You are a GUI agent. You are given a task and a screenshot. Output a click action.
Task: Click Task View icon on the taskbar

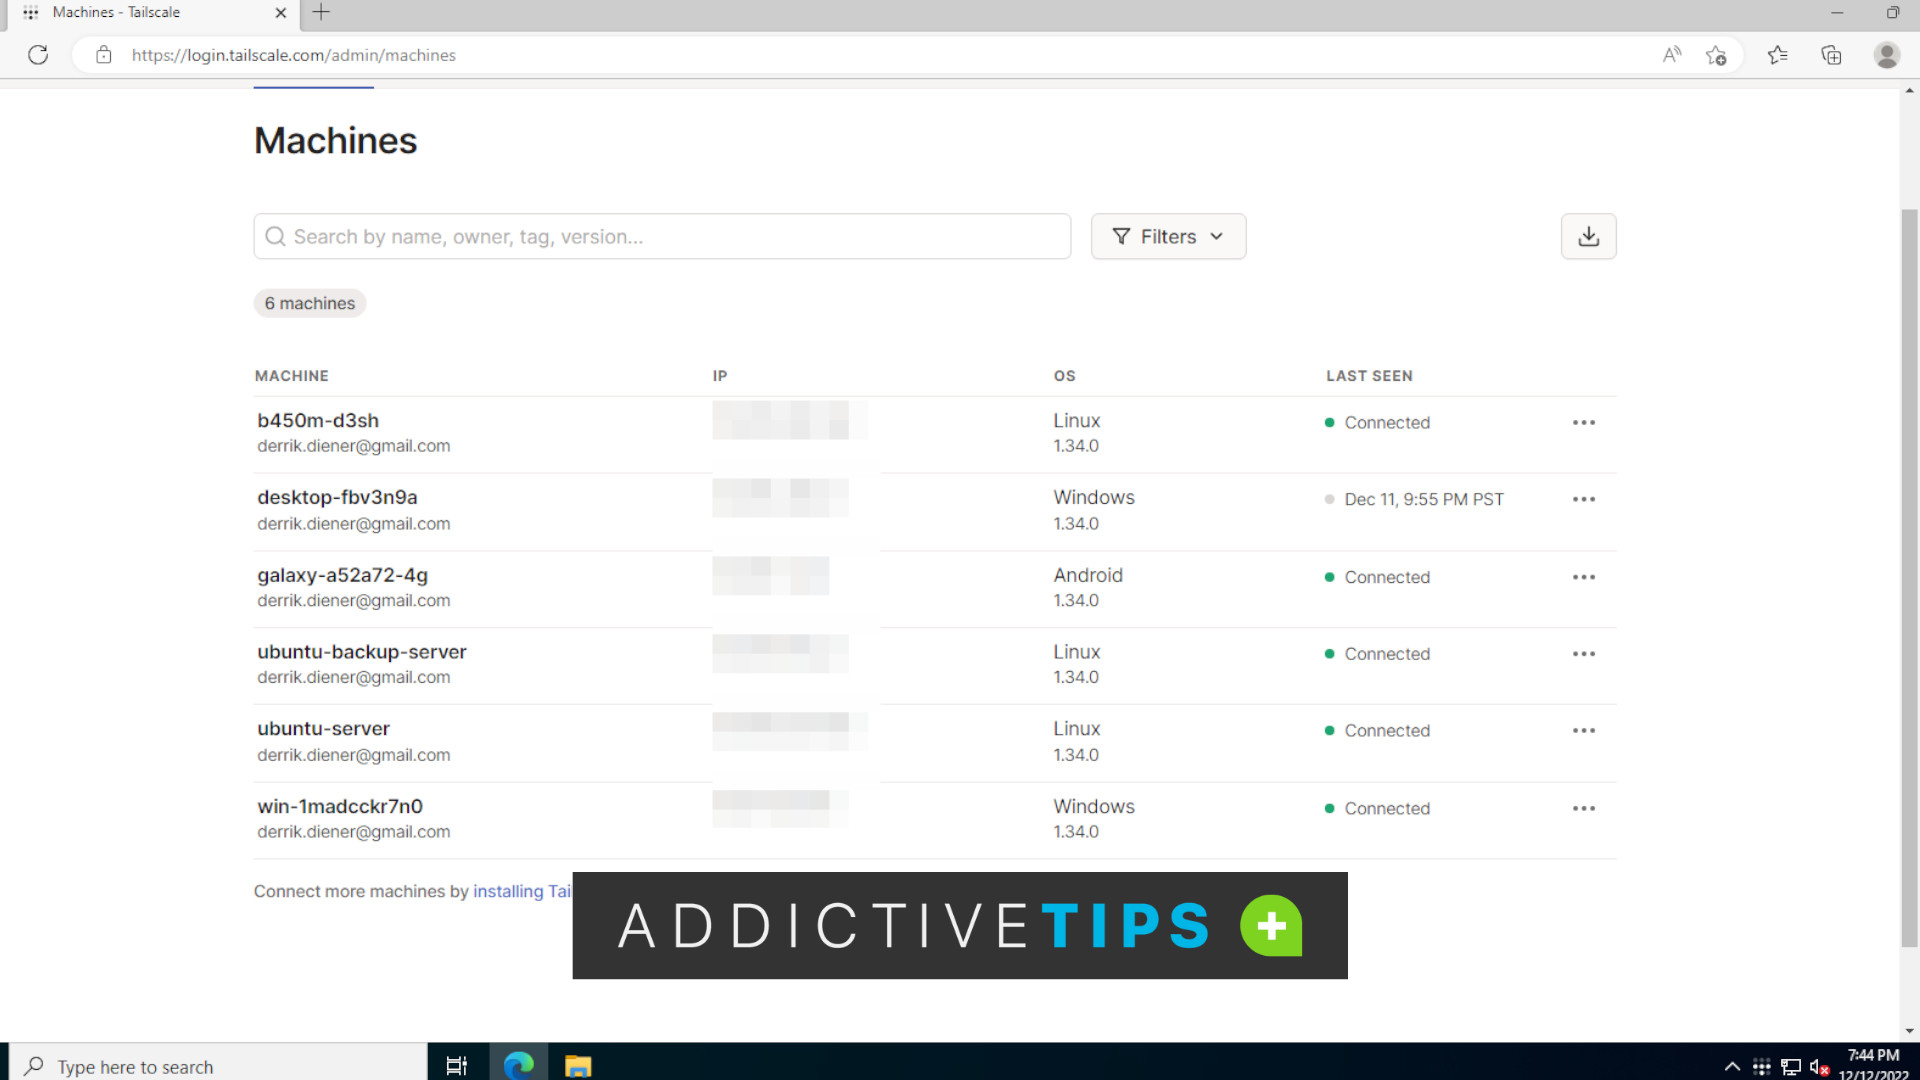pyautogui.click(x=457, y=1064)
